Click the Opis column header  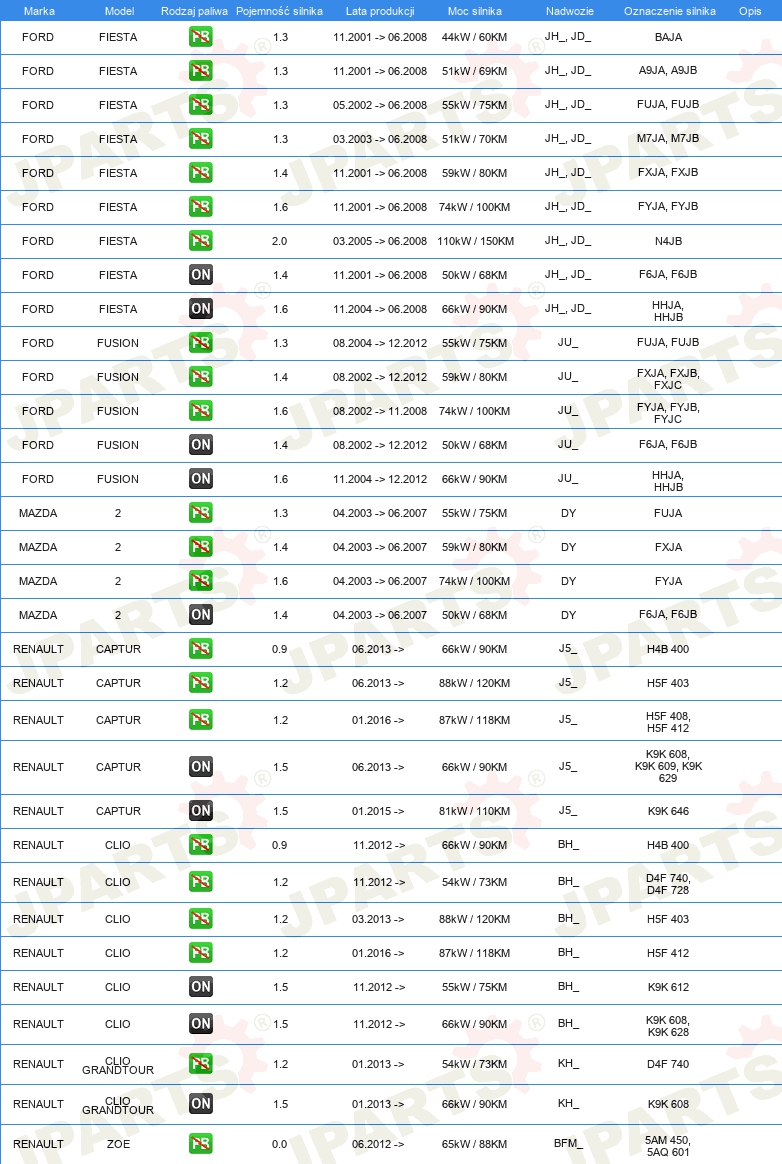point(750,11)
